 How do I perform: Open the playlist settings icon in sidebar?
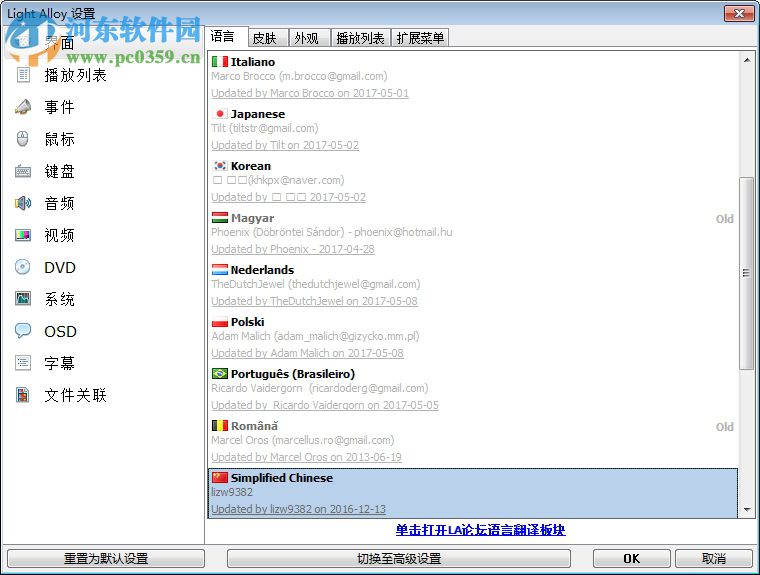[x=23, y=75]
